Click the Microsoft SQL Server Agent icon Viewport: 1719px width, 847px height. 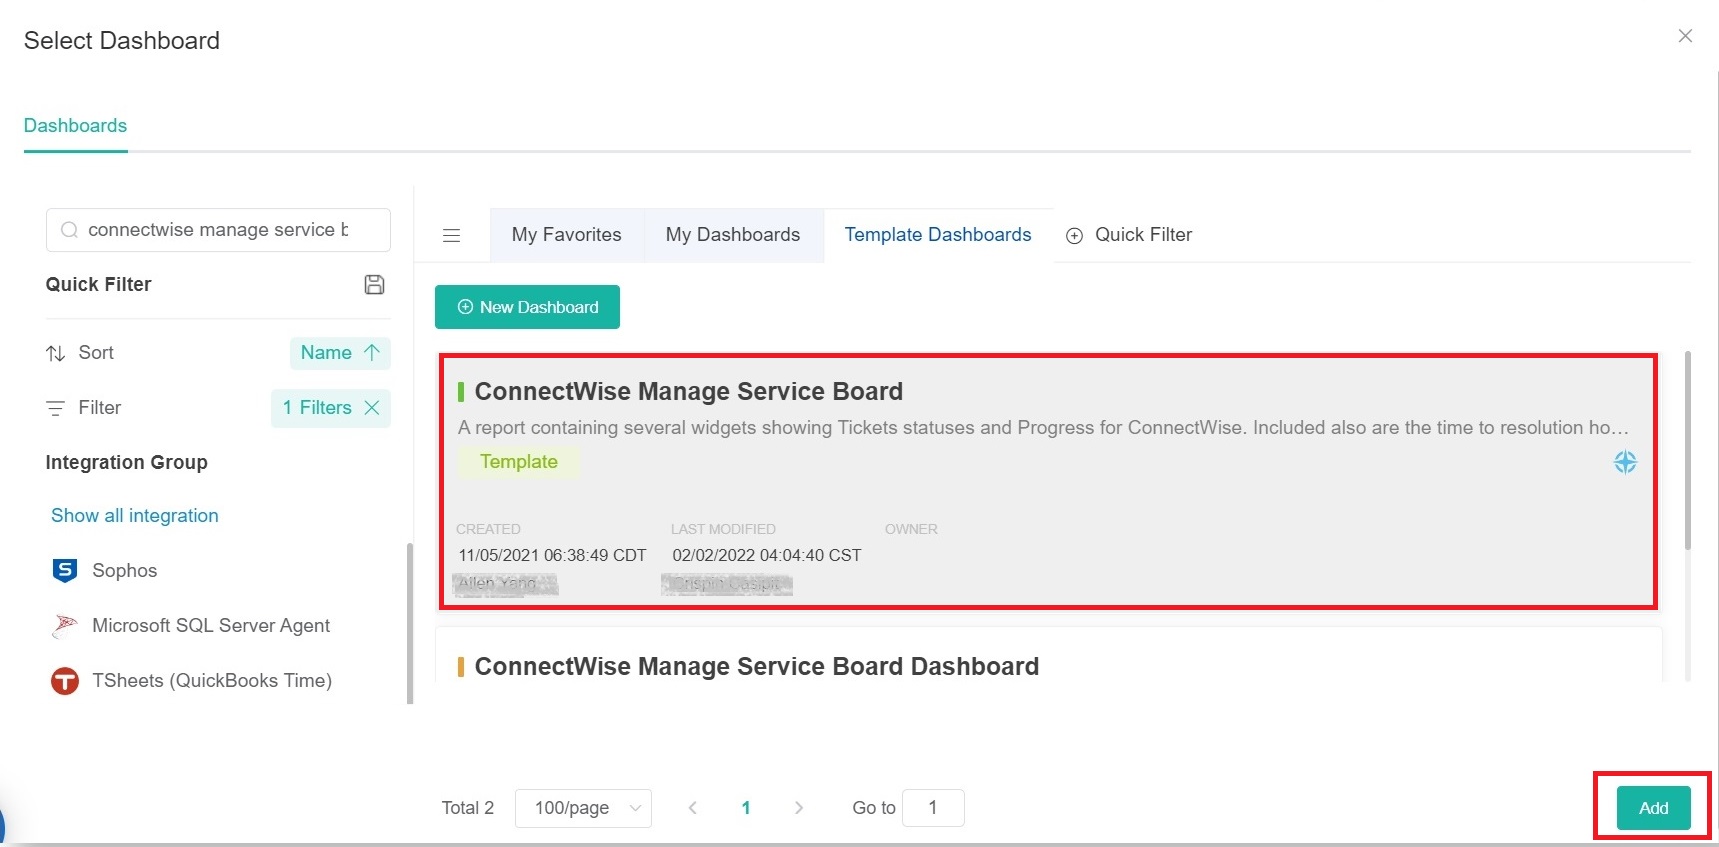point(65,626)
